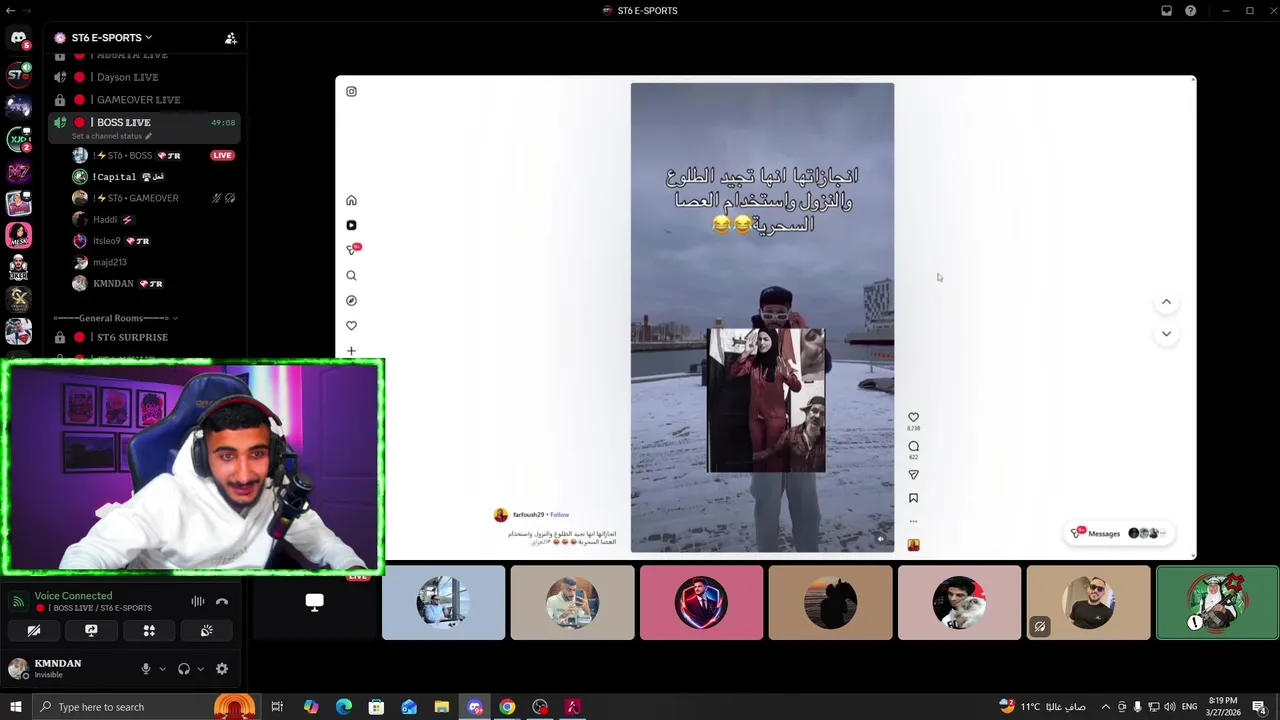
Task: Go to next reel with down arrow
Action: pyautogui.click(x=1166, y=333)
